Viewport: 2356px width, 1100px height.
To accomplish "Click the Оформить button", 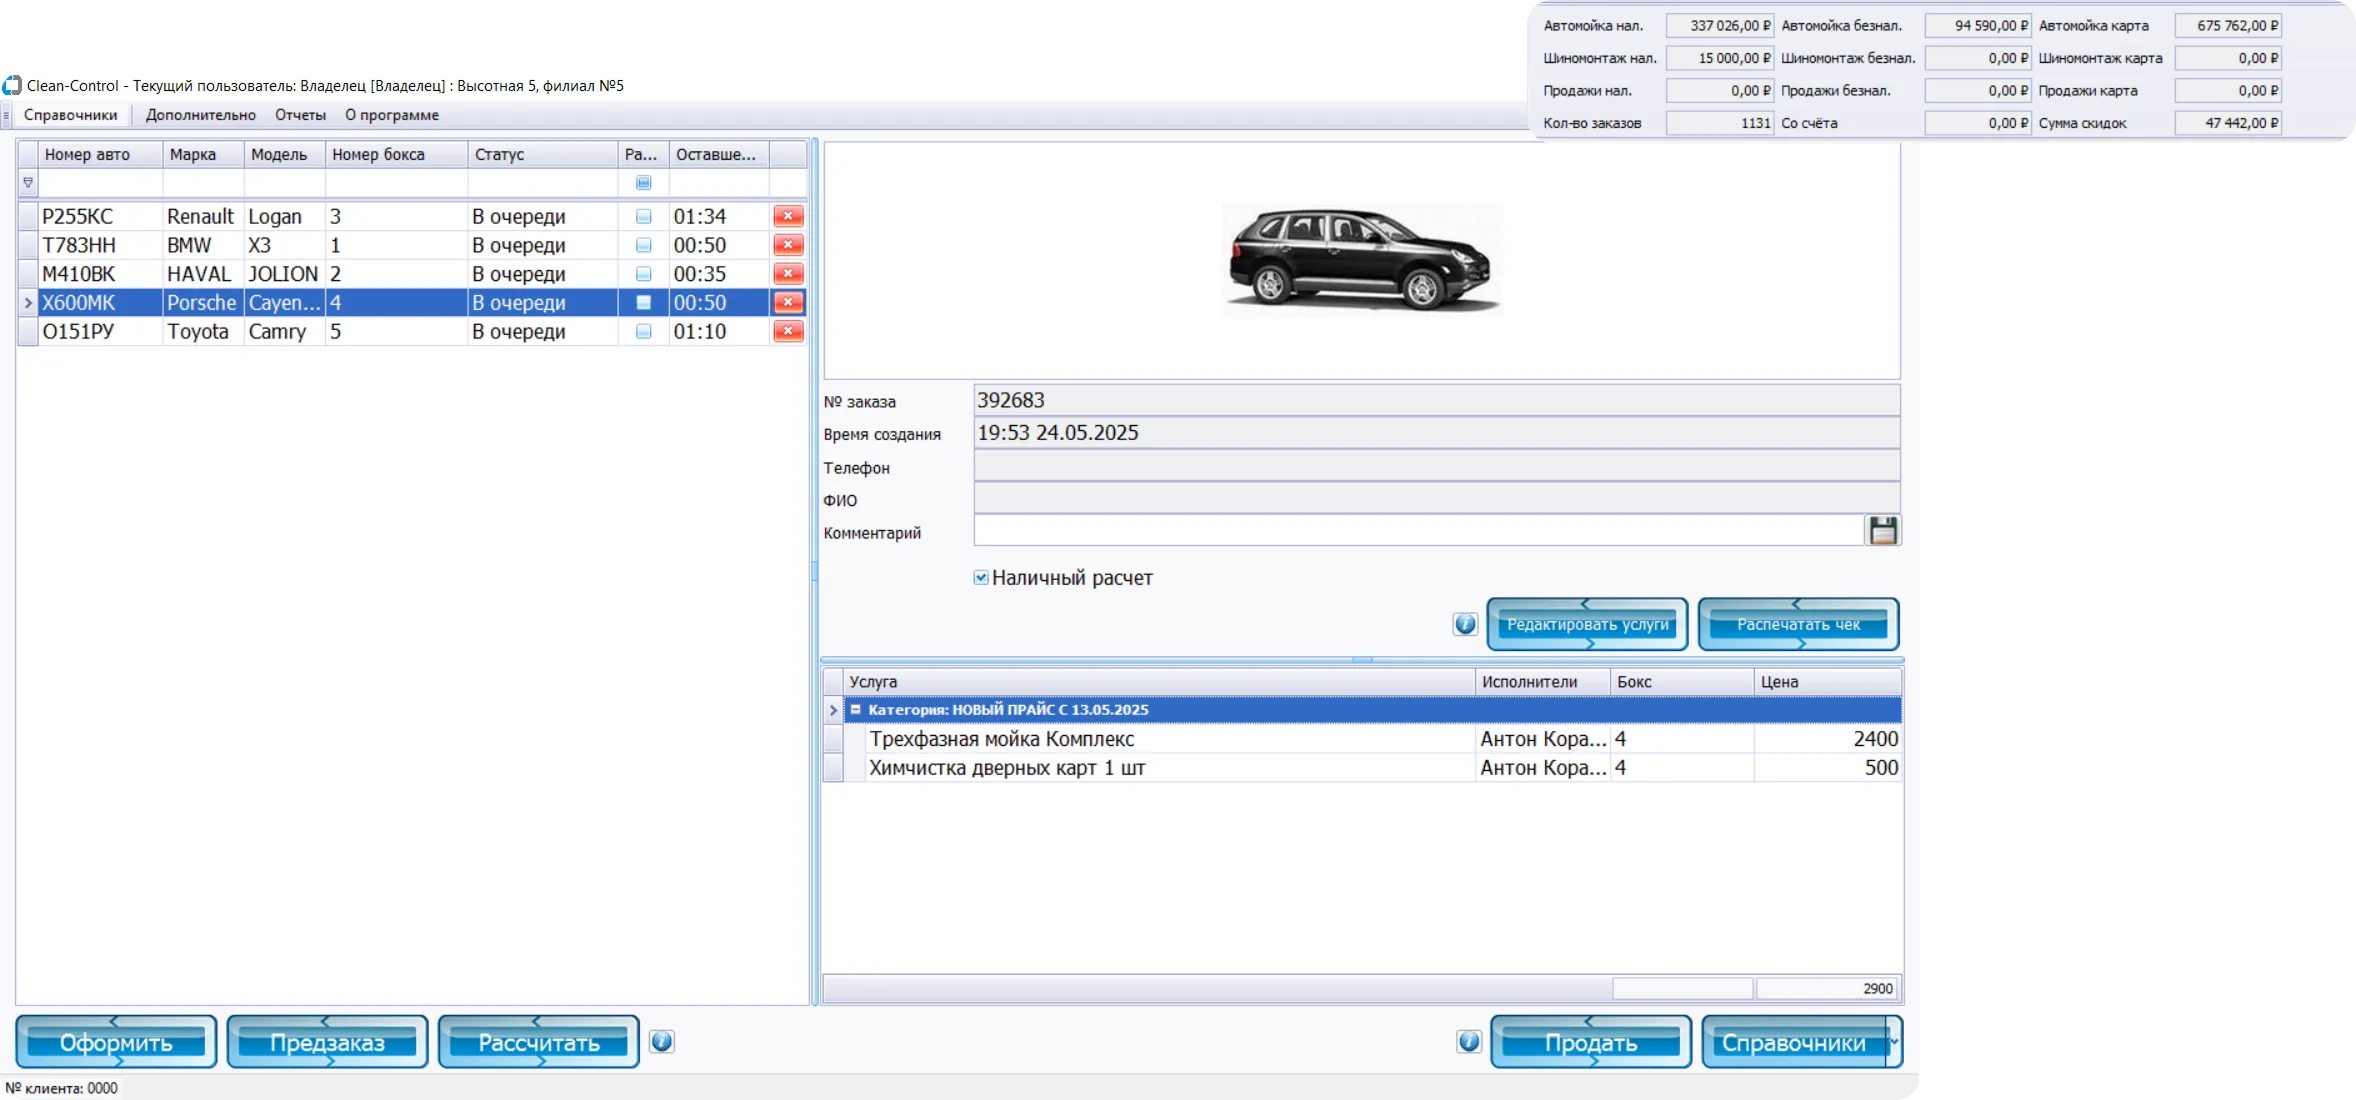I will pyautogui.click(x=116, y=1042).
